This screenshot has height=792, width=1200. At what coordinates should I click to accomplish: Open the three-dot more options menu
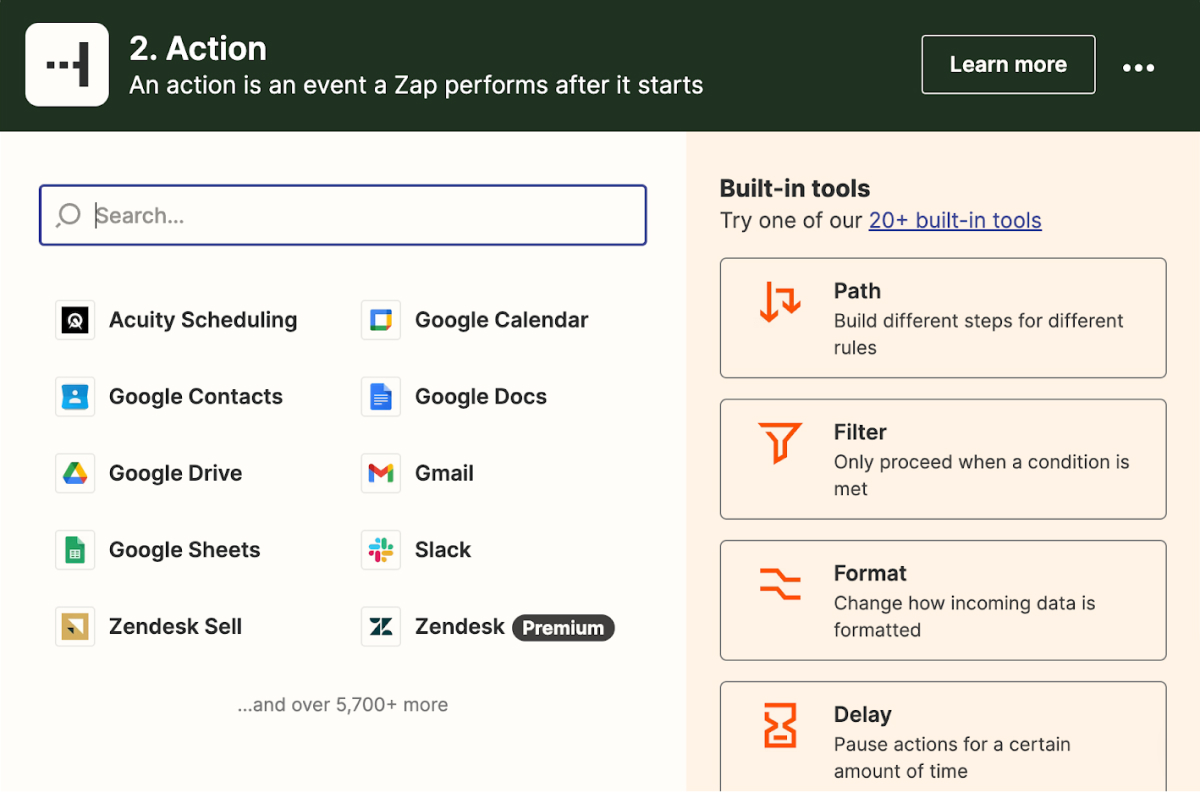(1138, 67)
